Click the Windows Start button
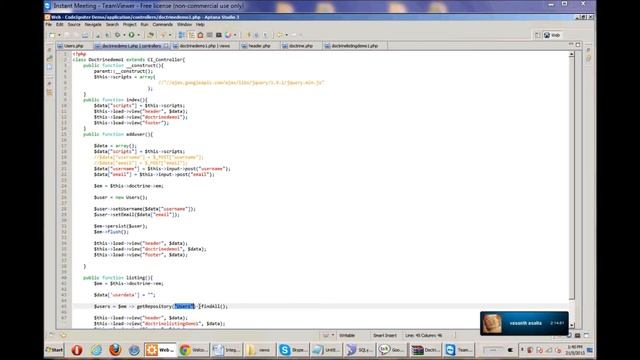Viewport: 640px width, 360px height. point(54,350)
